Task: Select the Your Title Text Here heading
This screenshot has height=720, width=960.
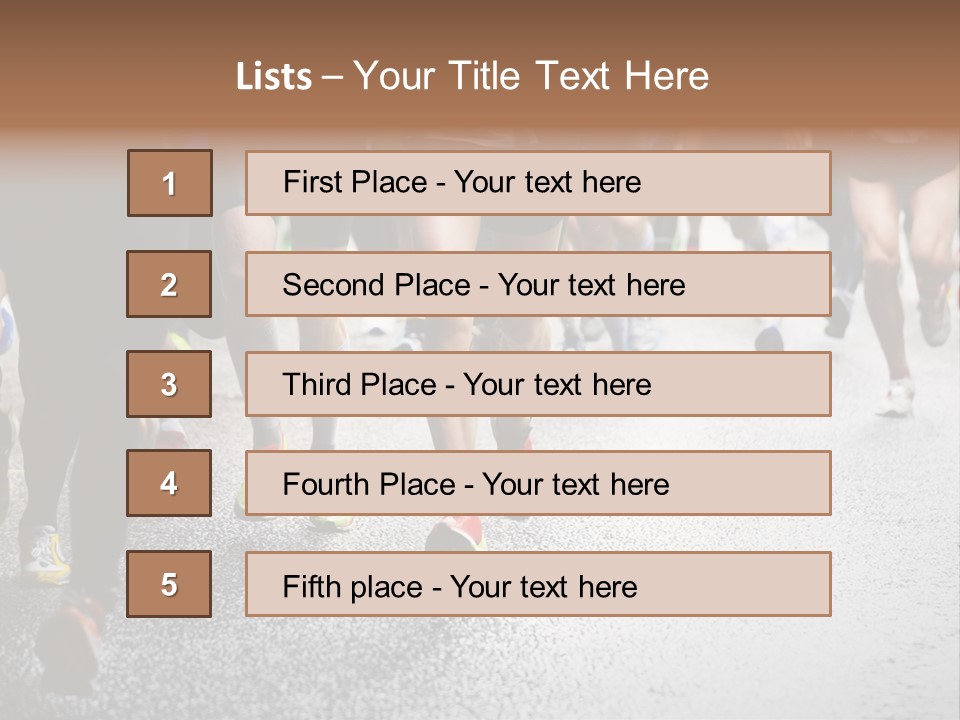Action: [x=531, y=76]
